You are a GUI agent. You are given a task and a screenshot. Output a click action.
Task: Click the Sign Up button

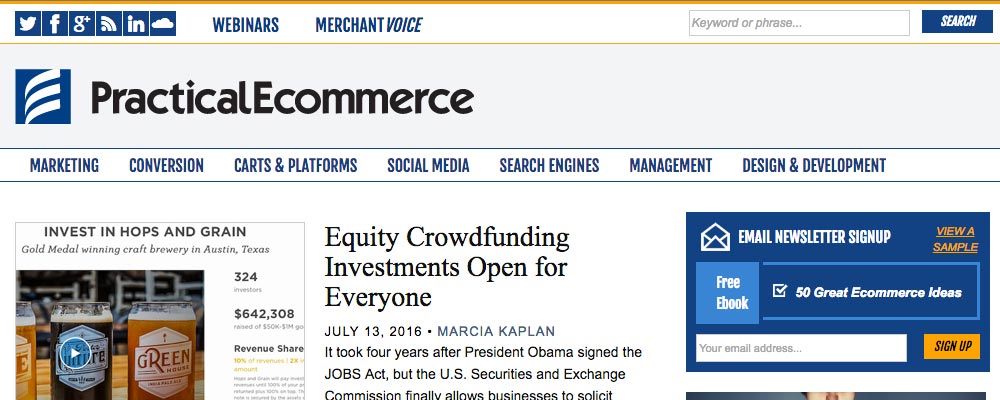[x=951, y=347]
